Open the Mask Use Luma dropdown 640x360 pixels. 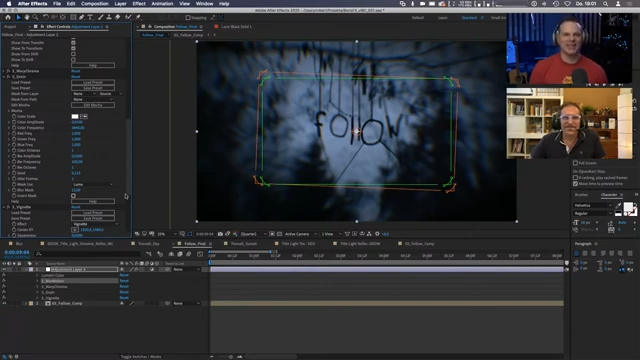pos(93,184)
